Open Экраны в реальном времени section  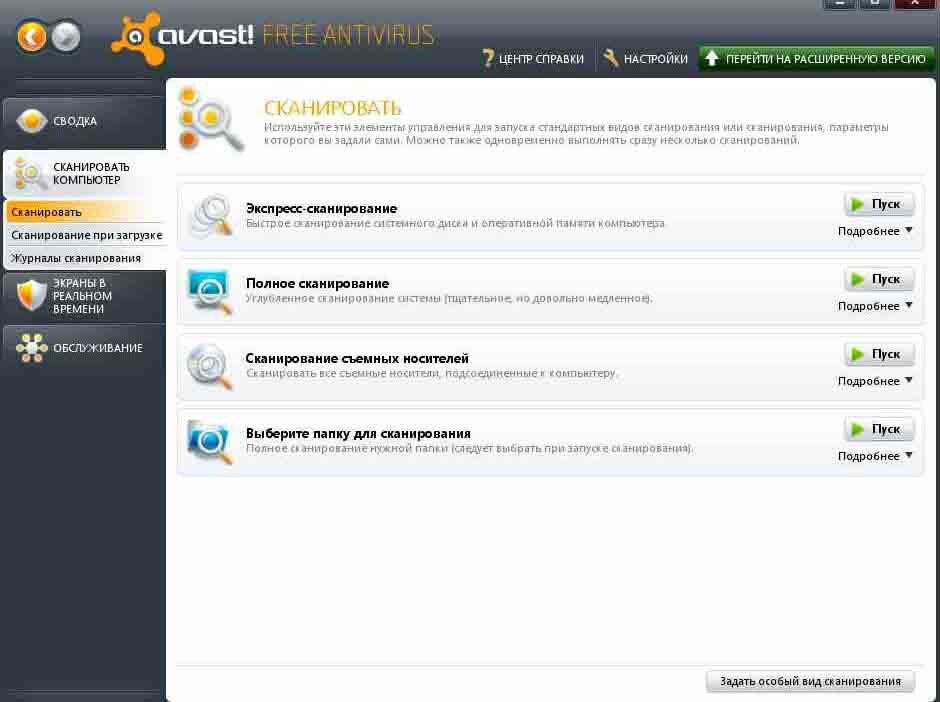click(x=84, y=296)
